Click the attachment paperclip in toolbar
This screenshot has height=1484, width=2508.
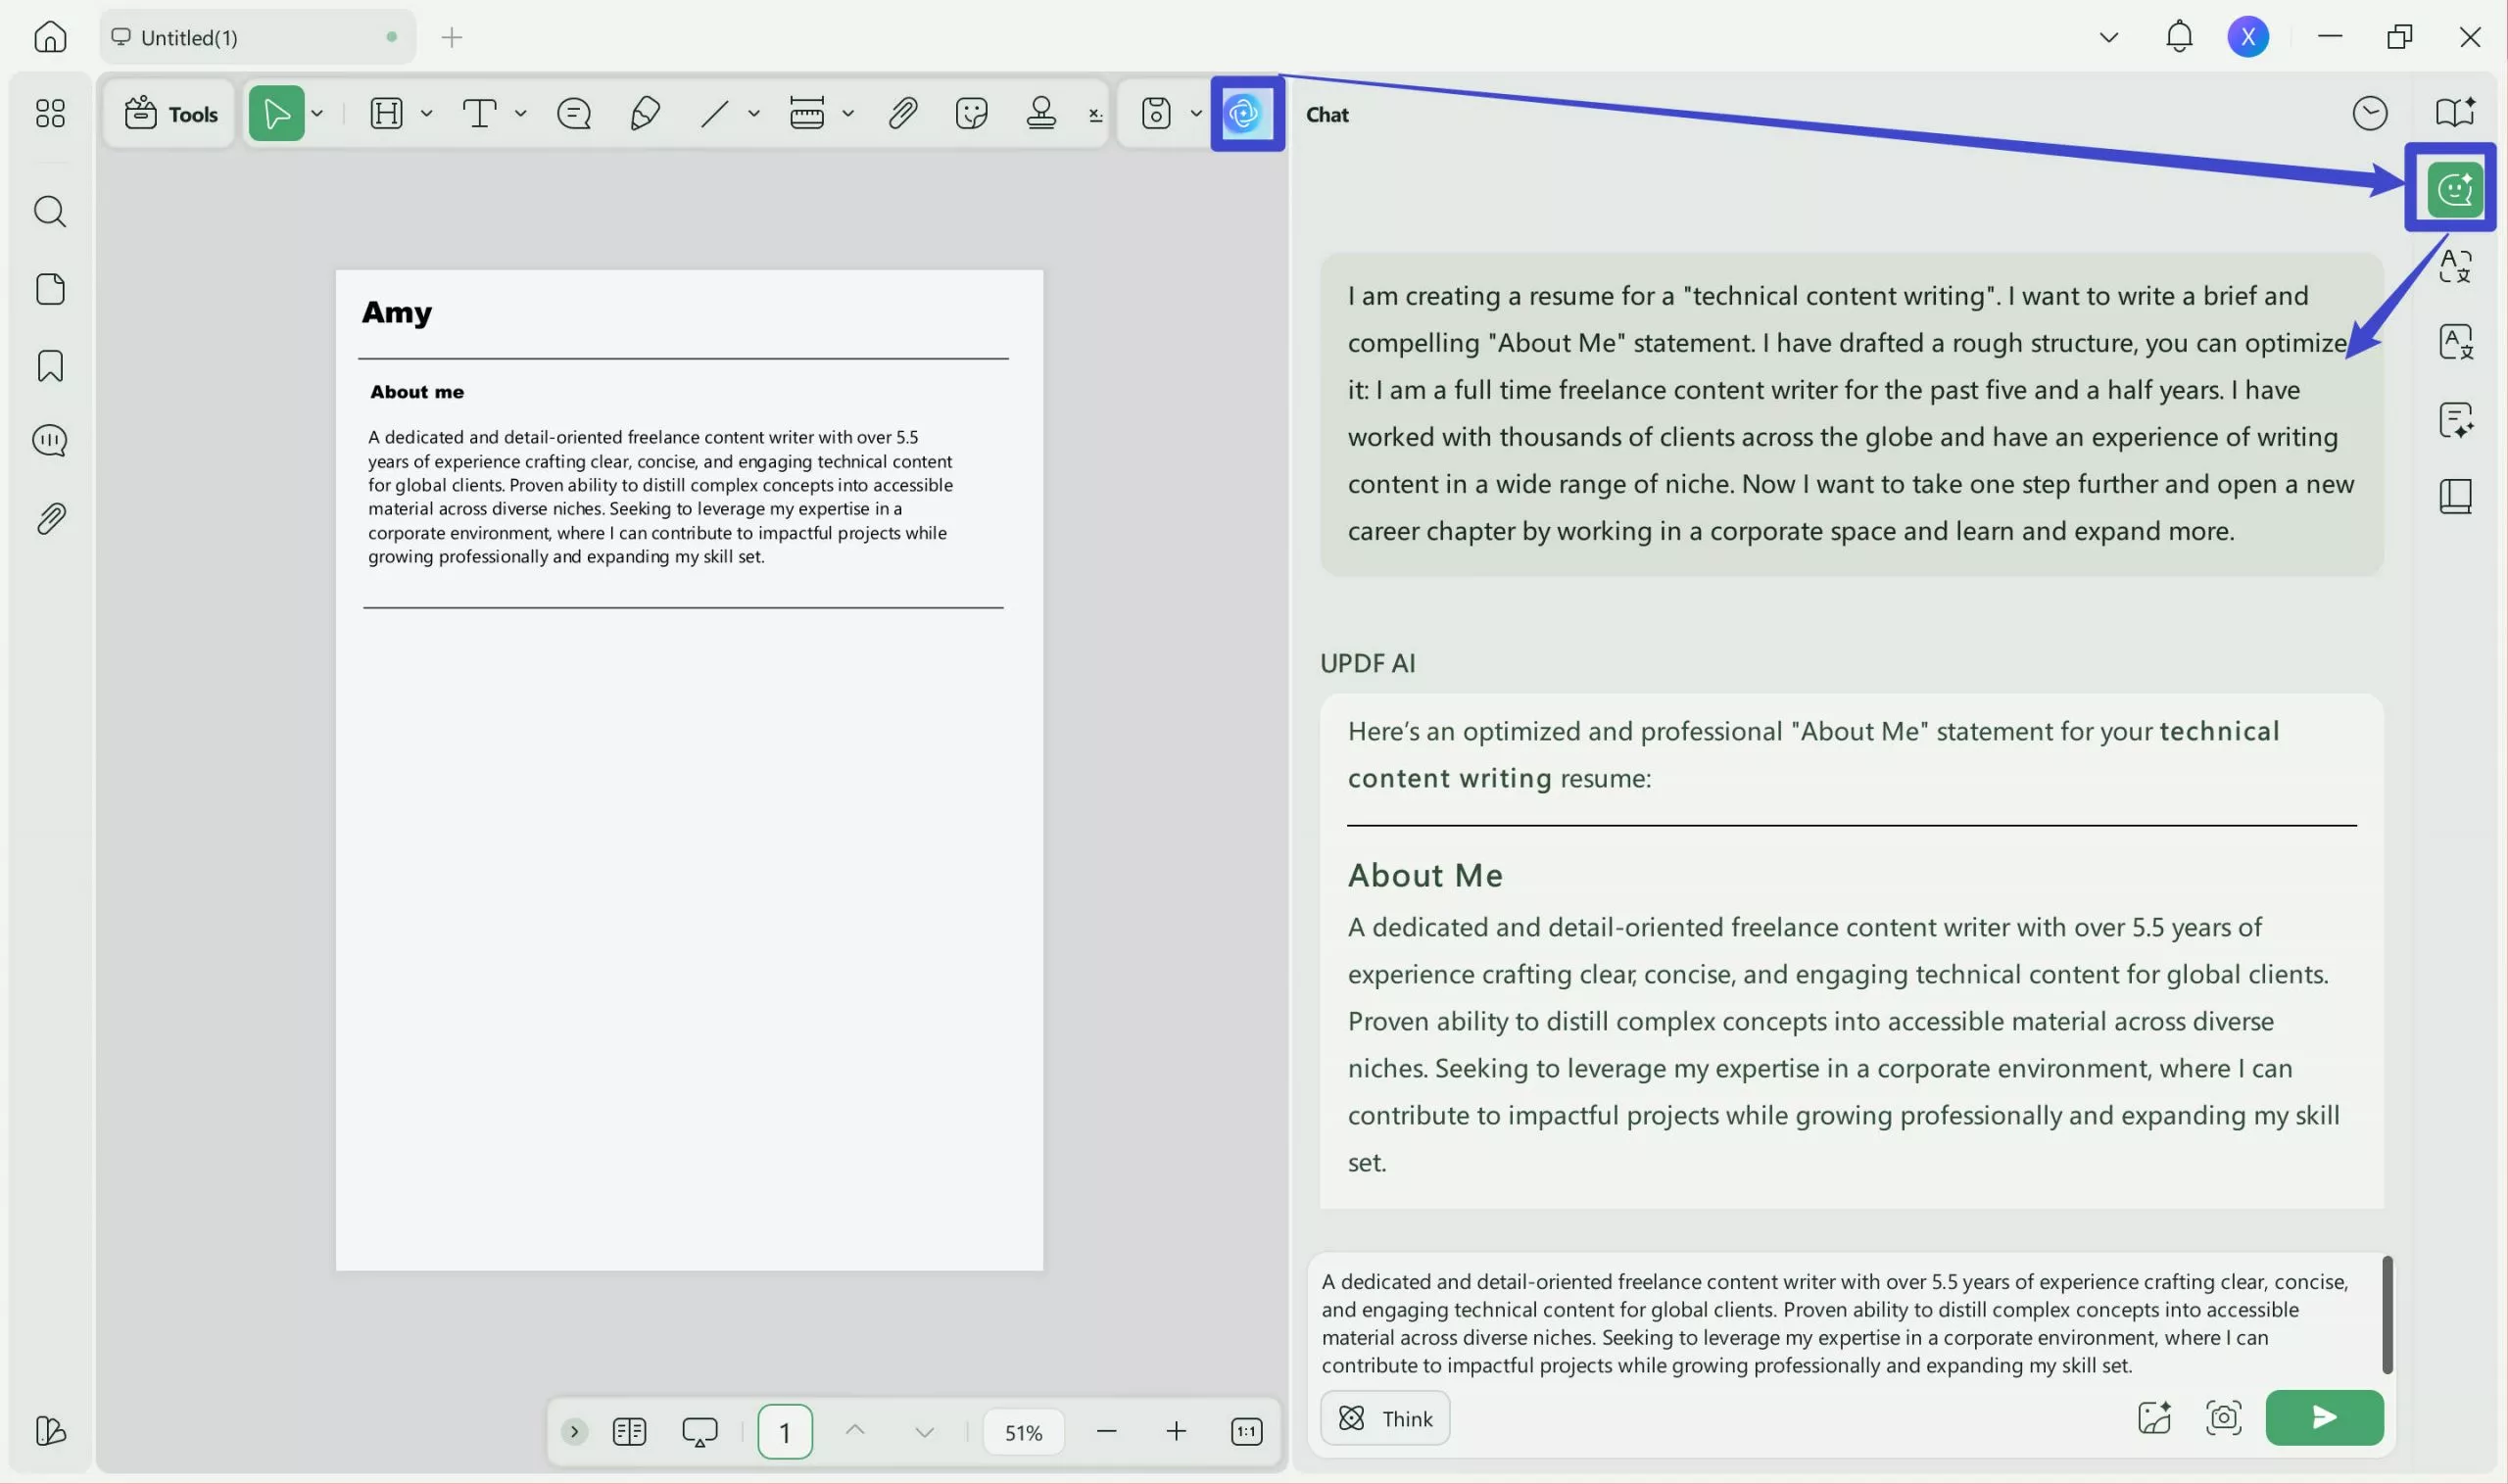point(902,113)
